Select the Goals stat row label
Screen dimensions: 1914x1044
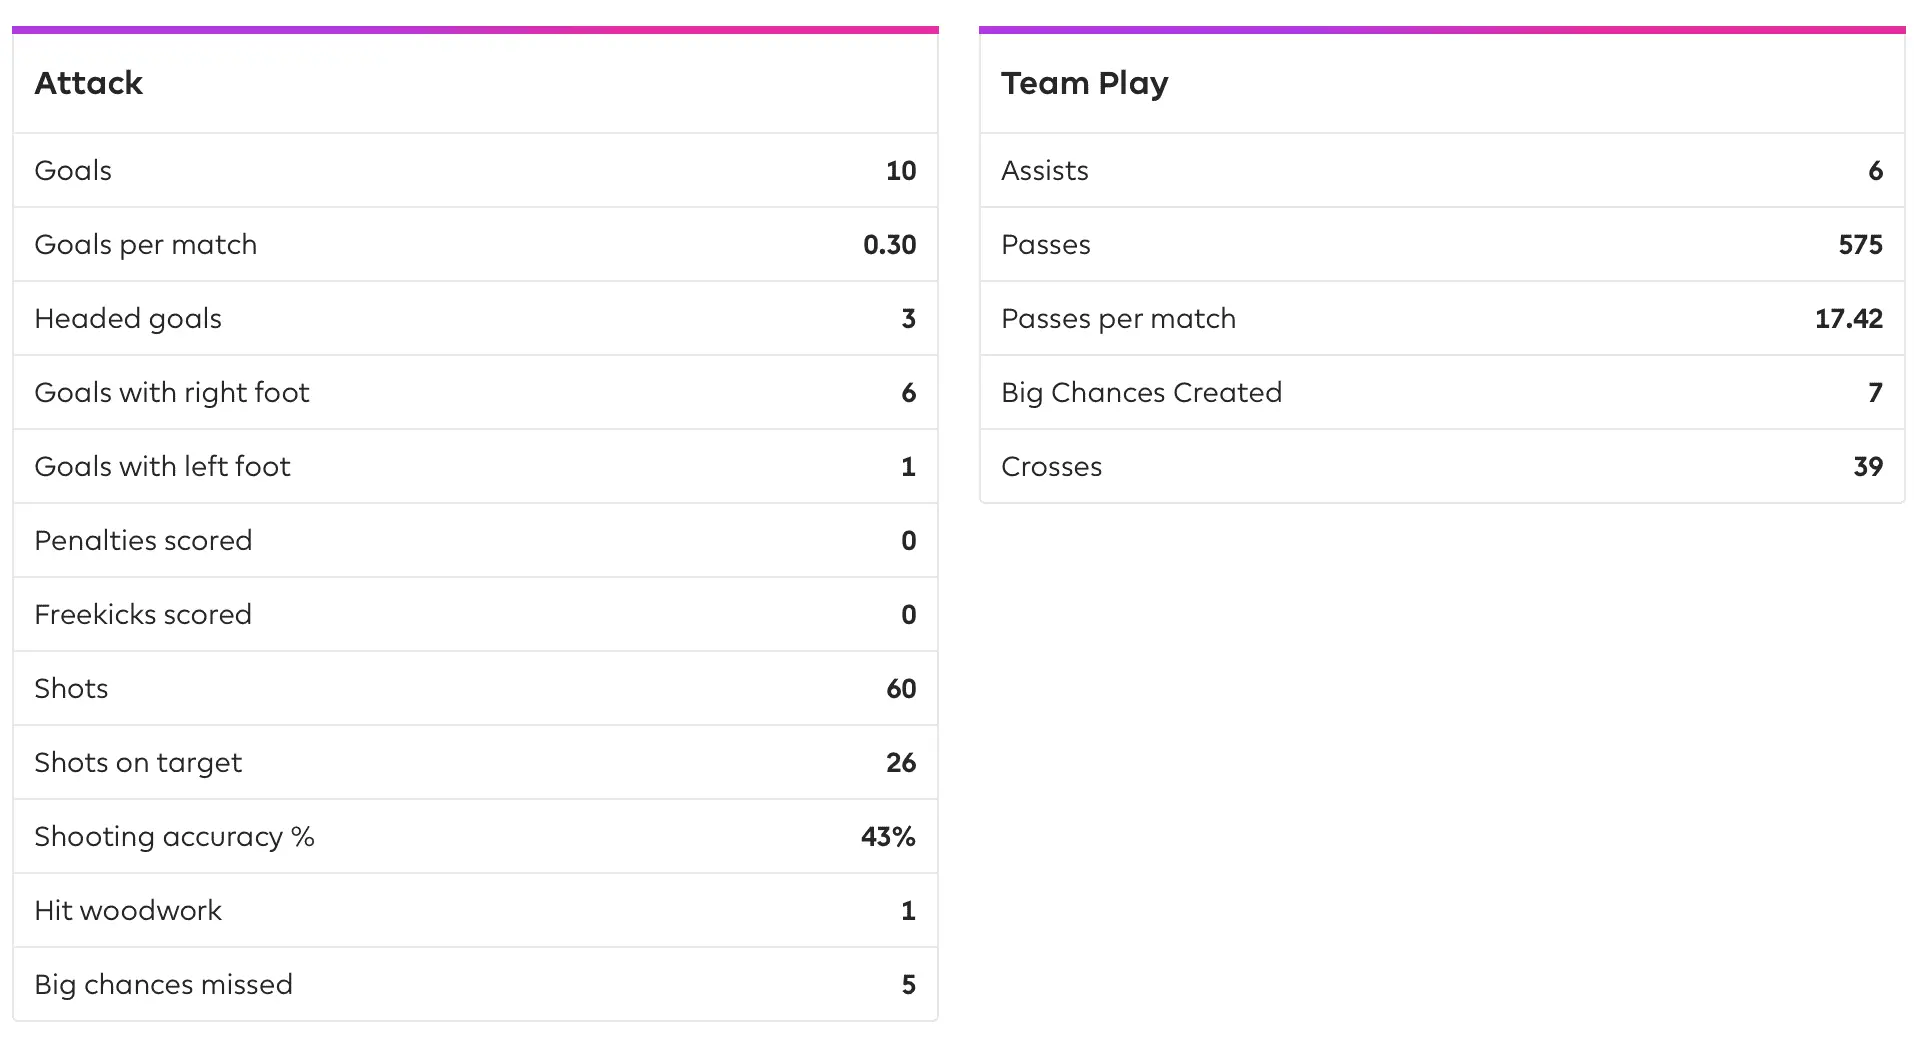(x=73, y=171)
